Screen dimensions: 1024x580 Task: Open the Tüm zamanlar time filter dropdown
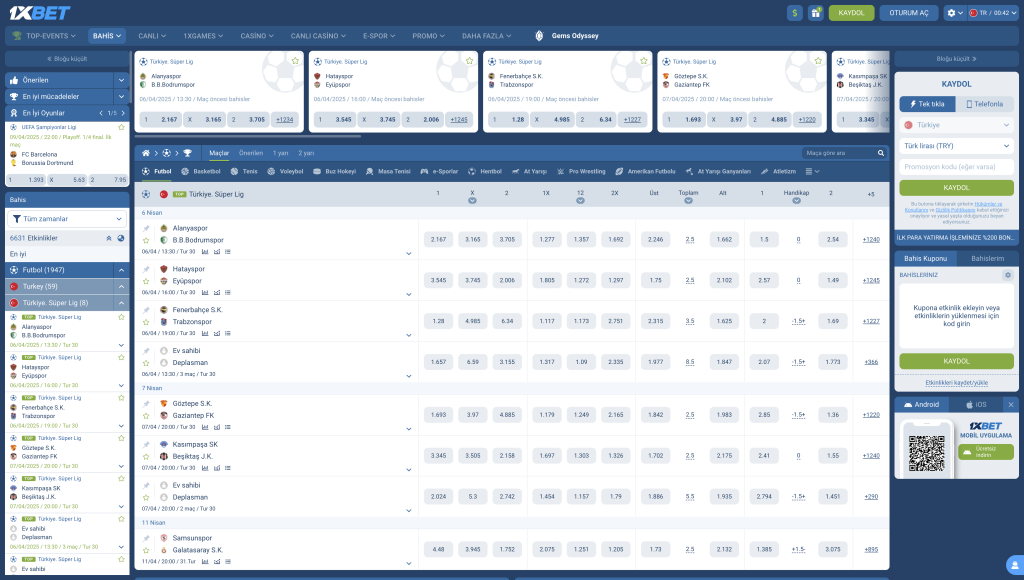(67, 219)
